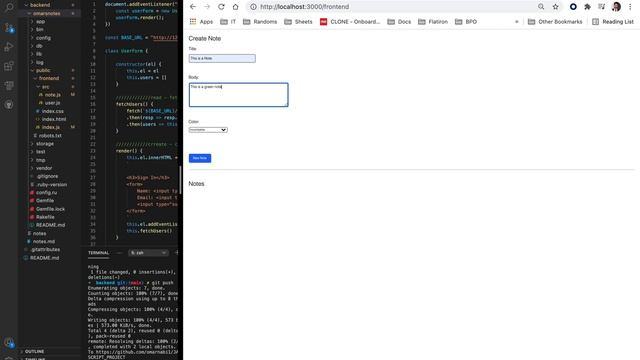Click the blue New Note button
The image size is (640, 360).
coord(200,158)
